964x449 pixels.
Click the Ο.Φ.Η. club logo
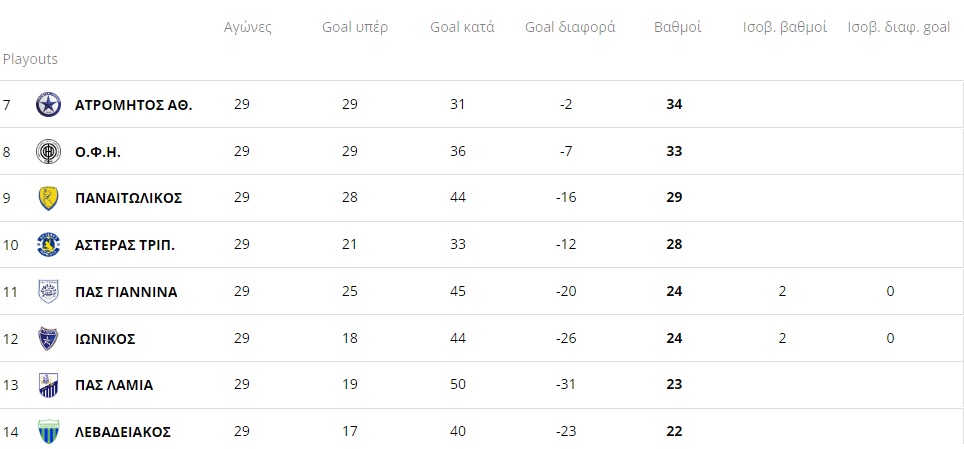pos(49,151)
